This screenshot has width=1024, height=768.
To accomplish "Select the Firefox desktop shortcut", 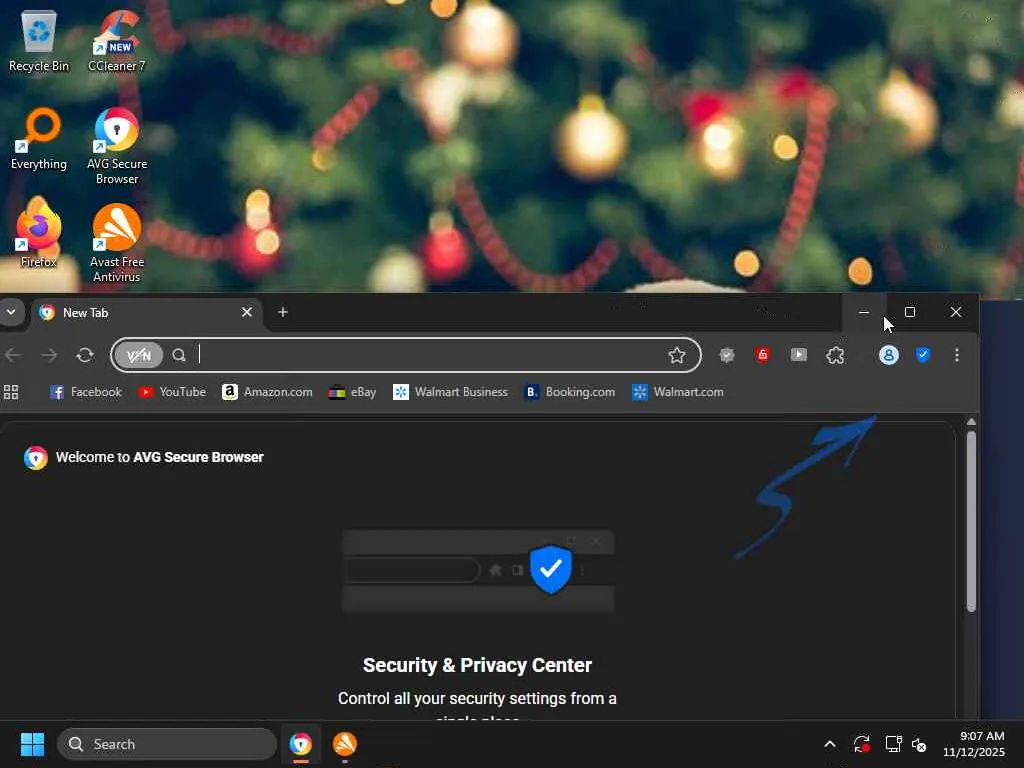I will 39,234.
